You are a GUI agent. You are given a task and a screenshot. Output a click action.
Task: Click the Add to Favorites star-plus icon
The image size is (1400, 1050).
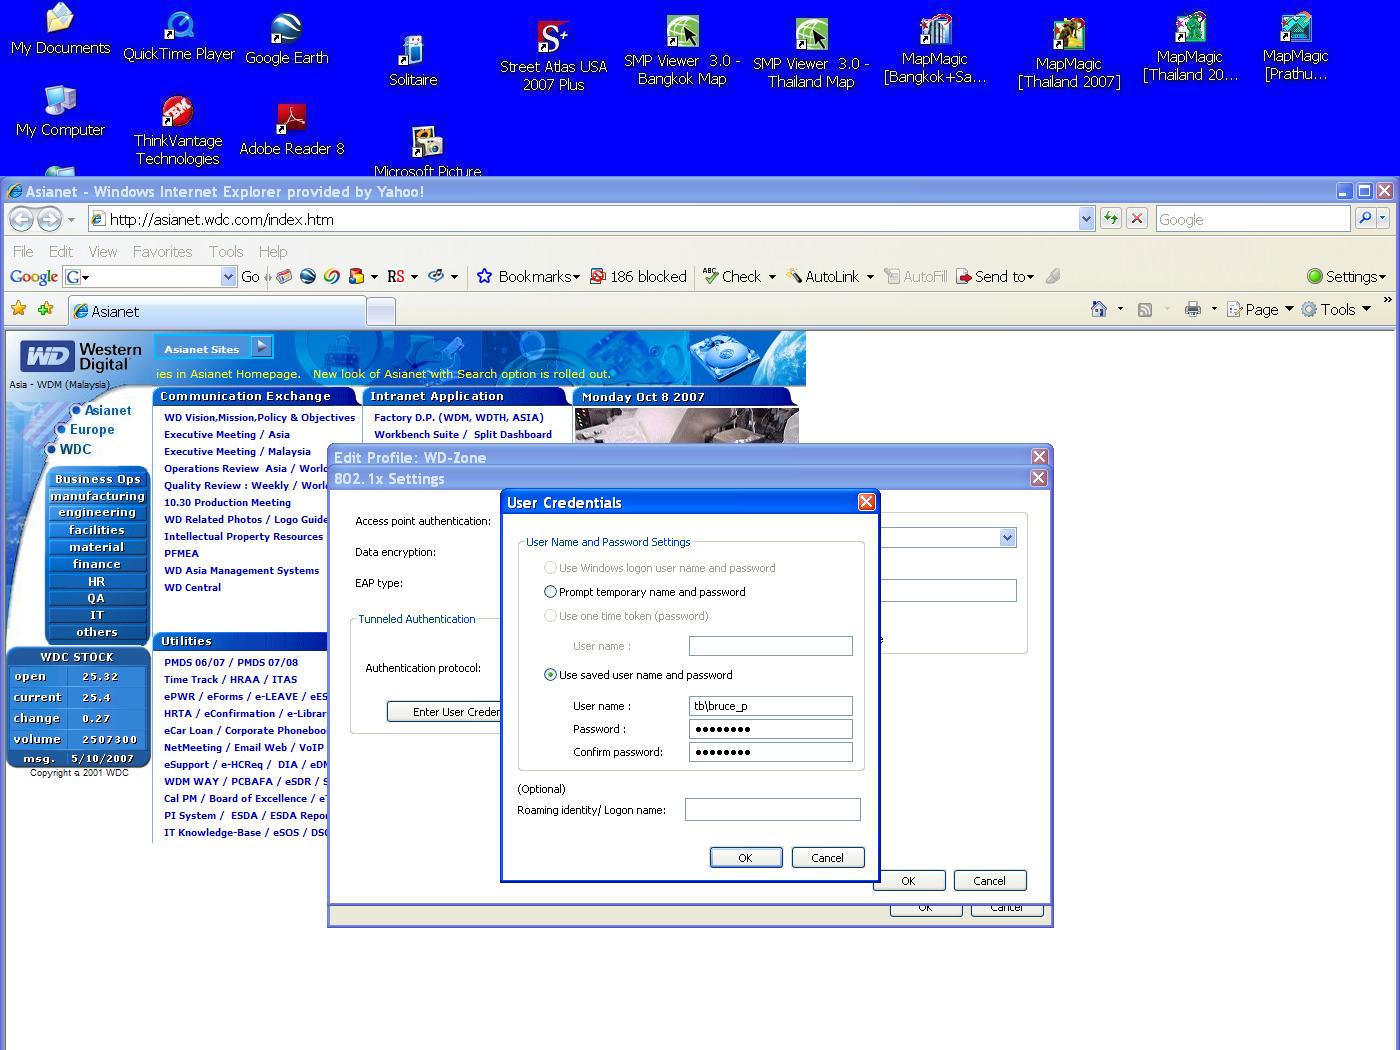(45, 310)
